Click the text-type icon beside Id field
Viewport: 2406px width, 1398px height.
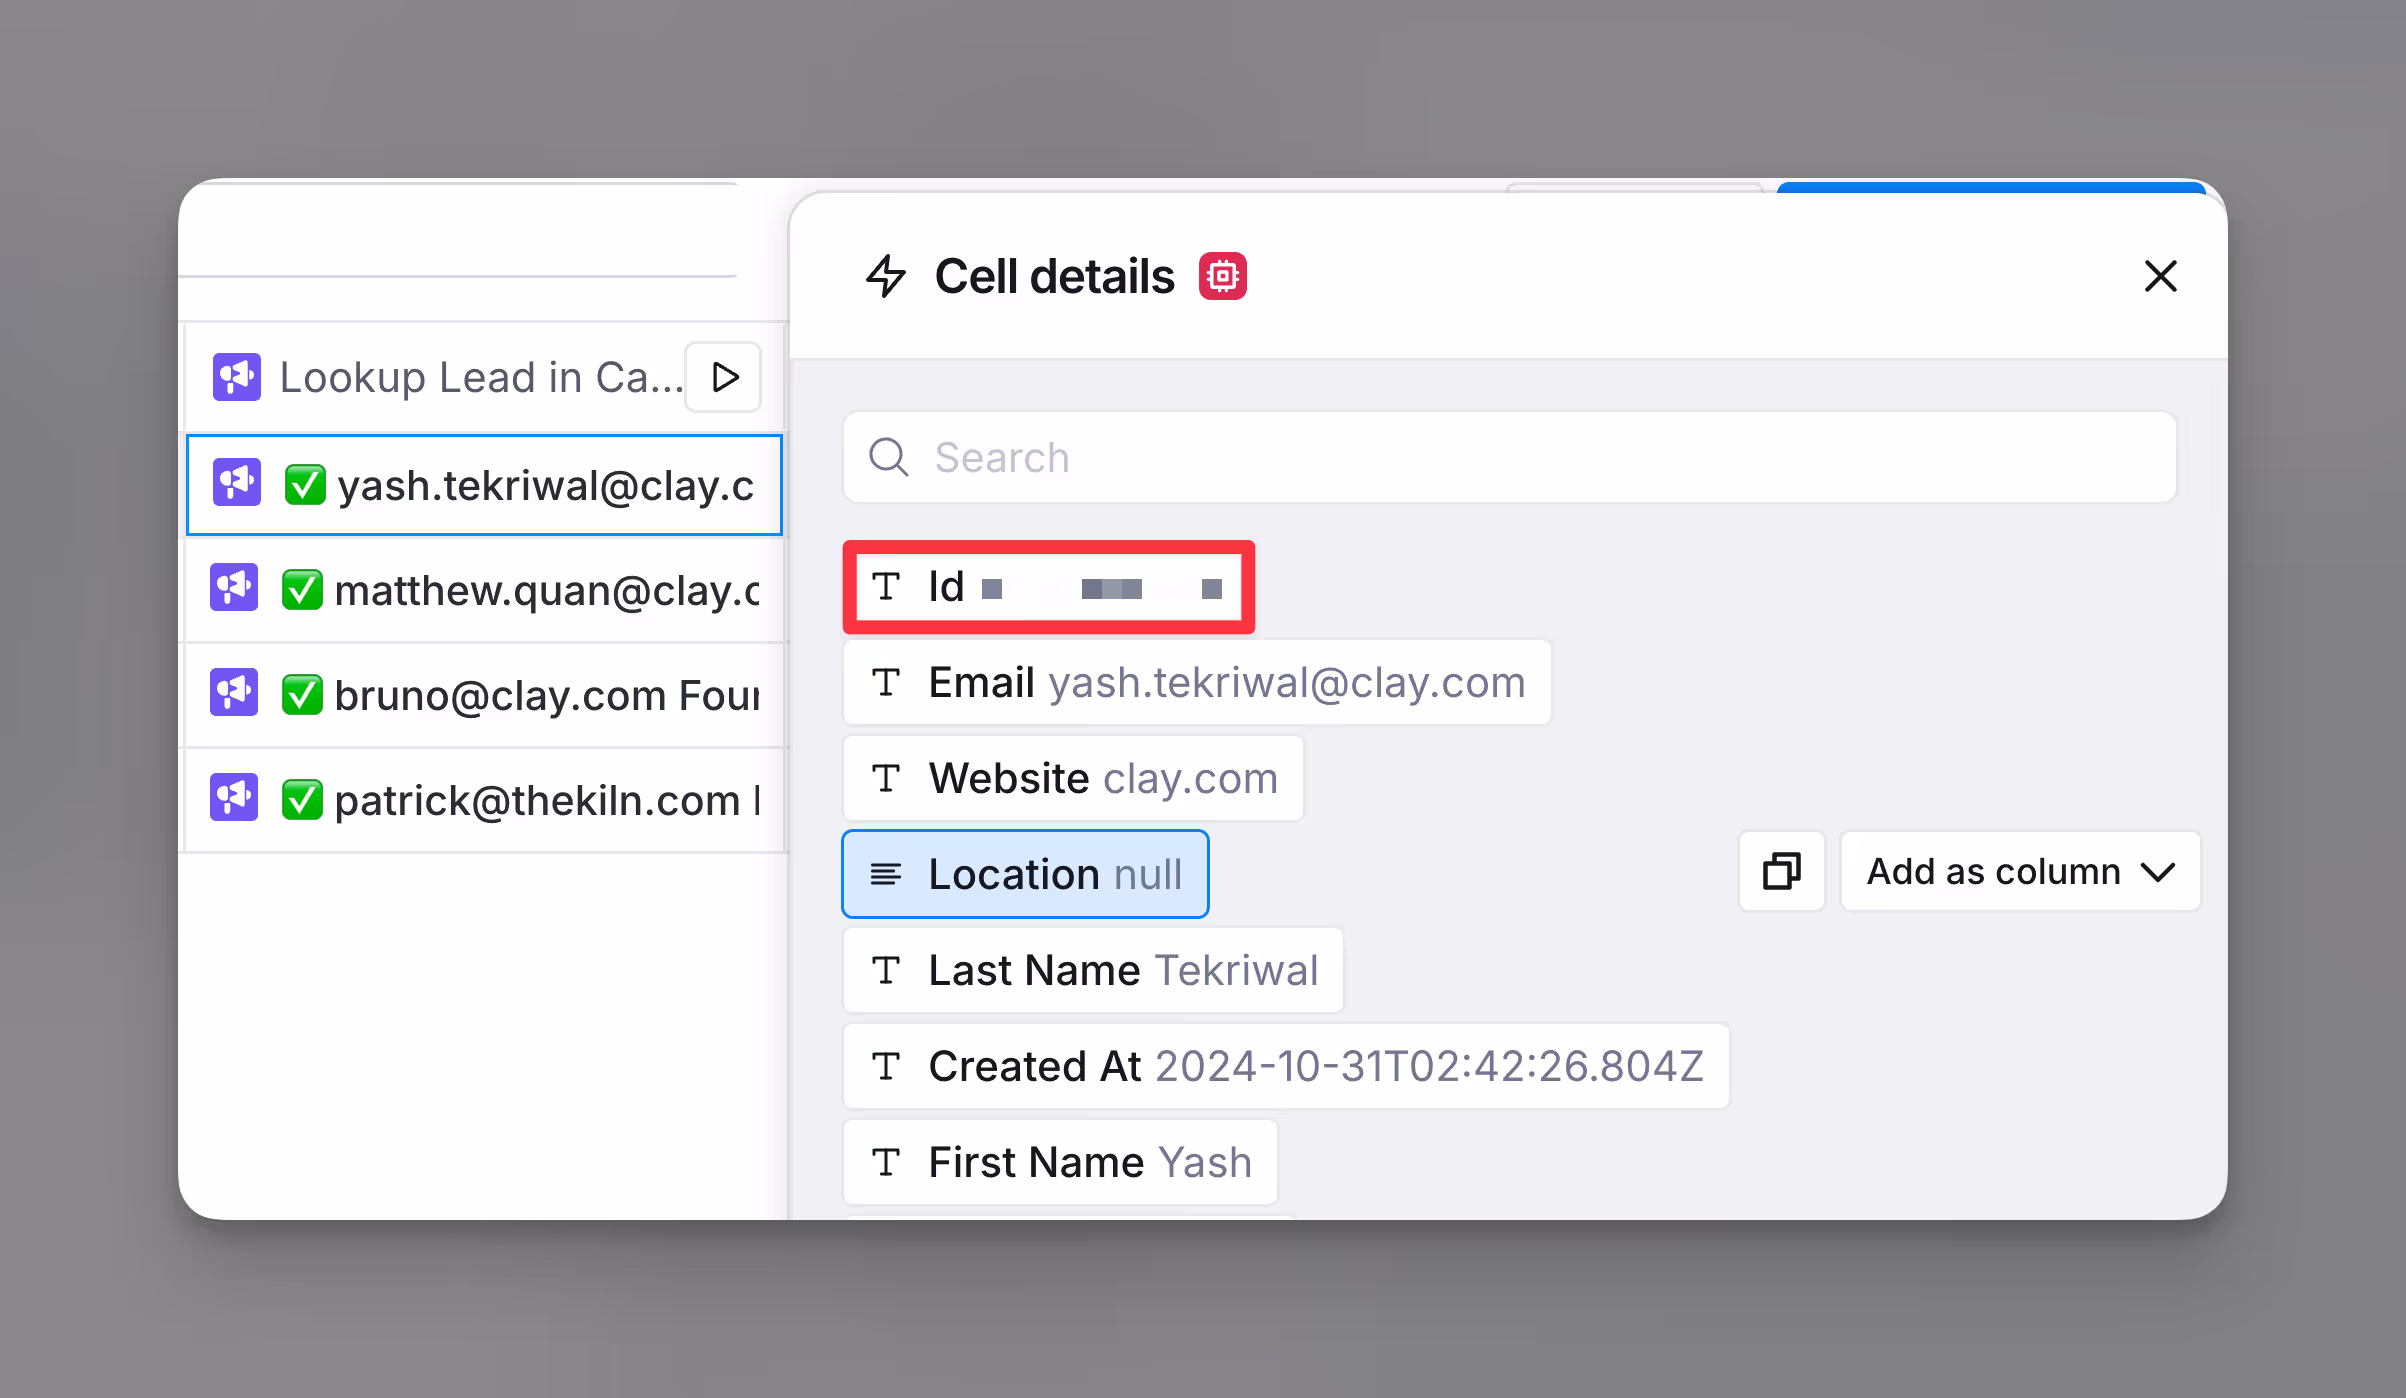(886, 586)
